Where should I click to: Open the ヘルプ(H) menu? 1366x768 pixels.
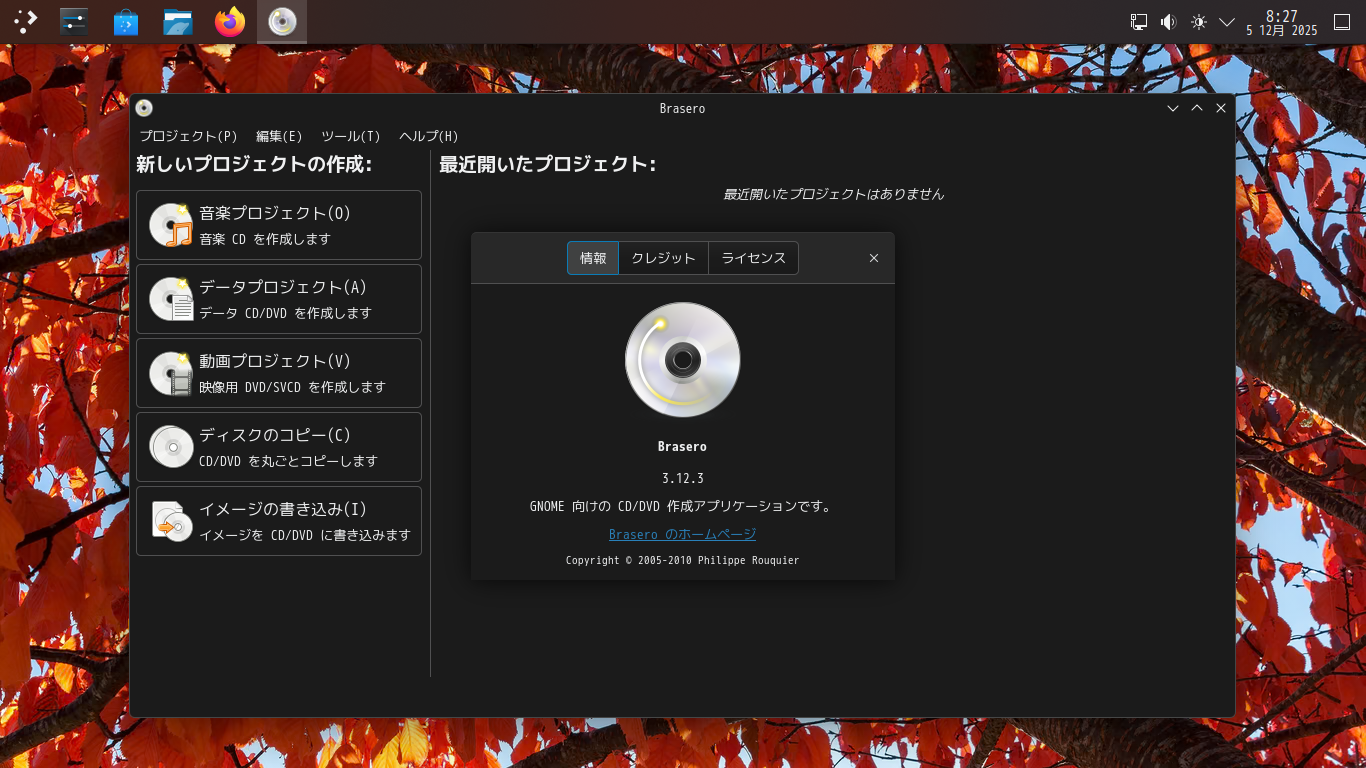click(429, 136)
